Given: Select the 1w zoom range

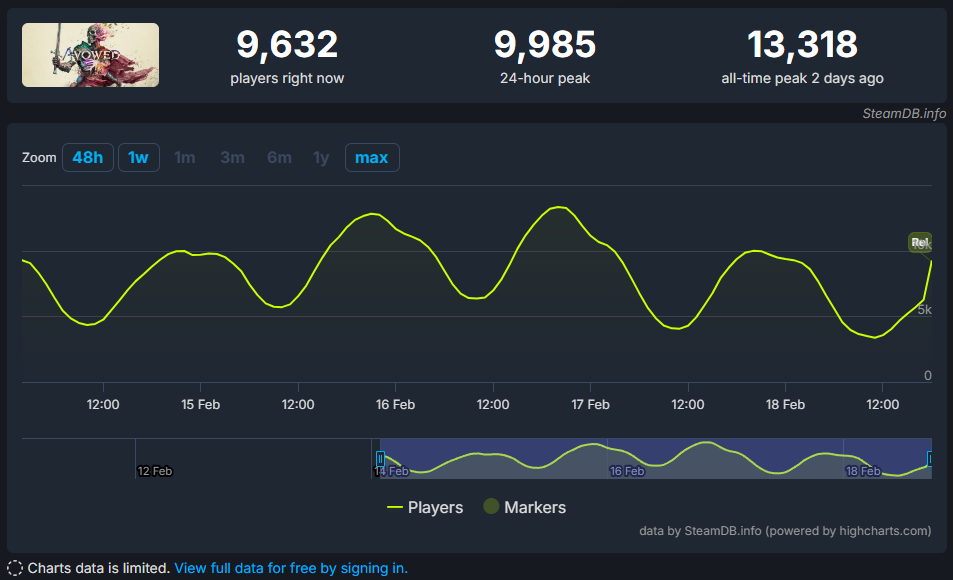Looking at the screenshot, I should [139, 157].
